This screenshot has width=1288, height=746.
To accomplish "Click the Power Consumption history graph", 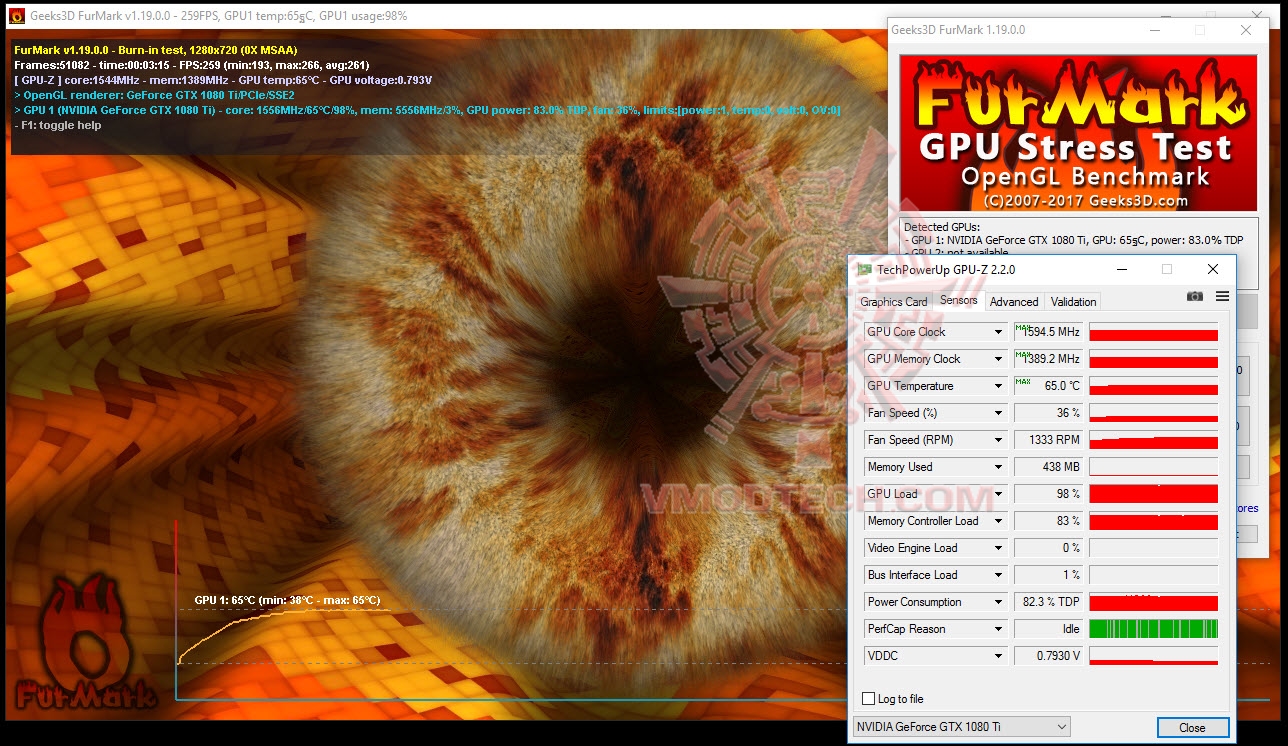I will [1153, 602].
